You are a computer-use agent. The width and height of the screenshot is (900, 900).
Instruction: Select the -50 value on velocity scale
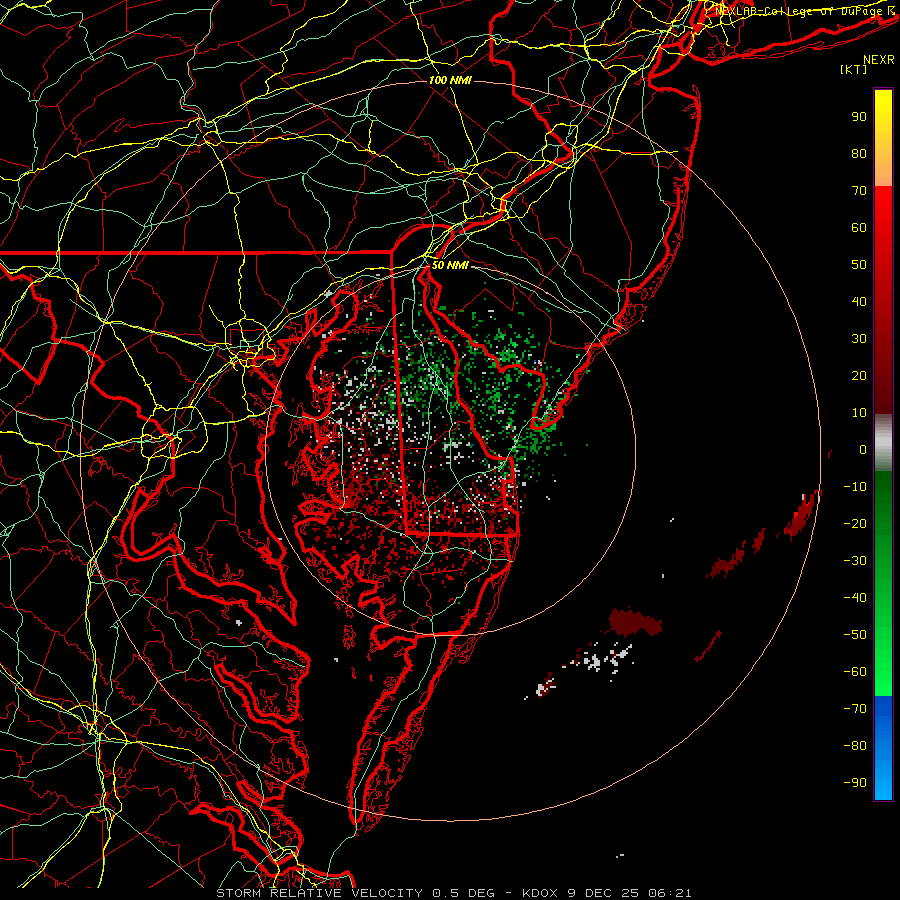point(855,635)
